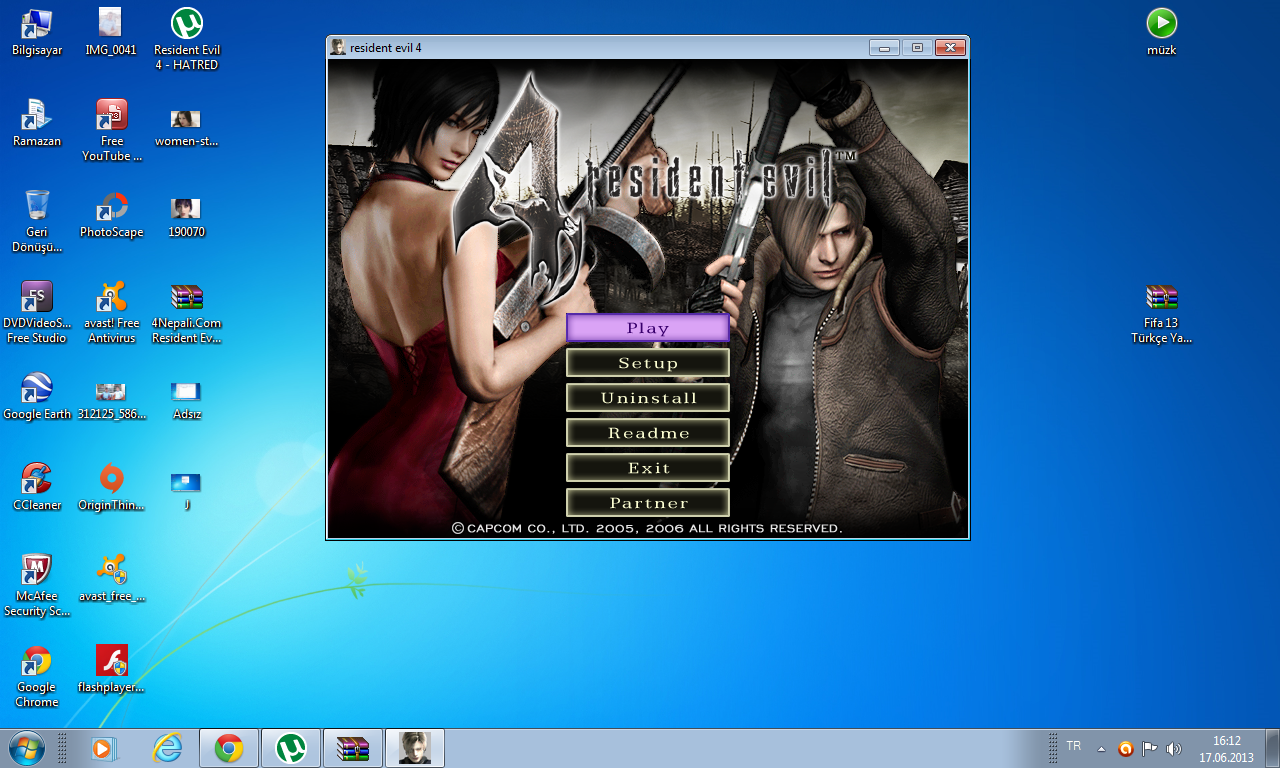
Task: Open the Readme from the launcher
Action: (x=648, y=433)
